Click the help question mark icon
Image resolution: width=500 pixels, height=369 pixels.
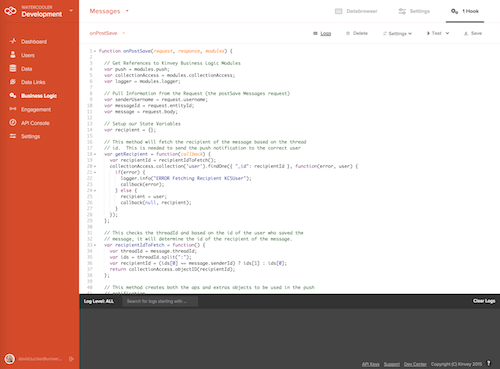pyautogui.click(x=489, y=363)
